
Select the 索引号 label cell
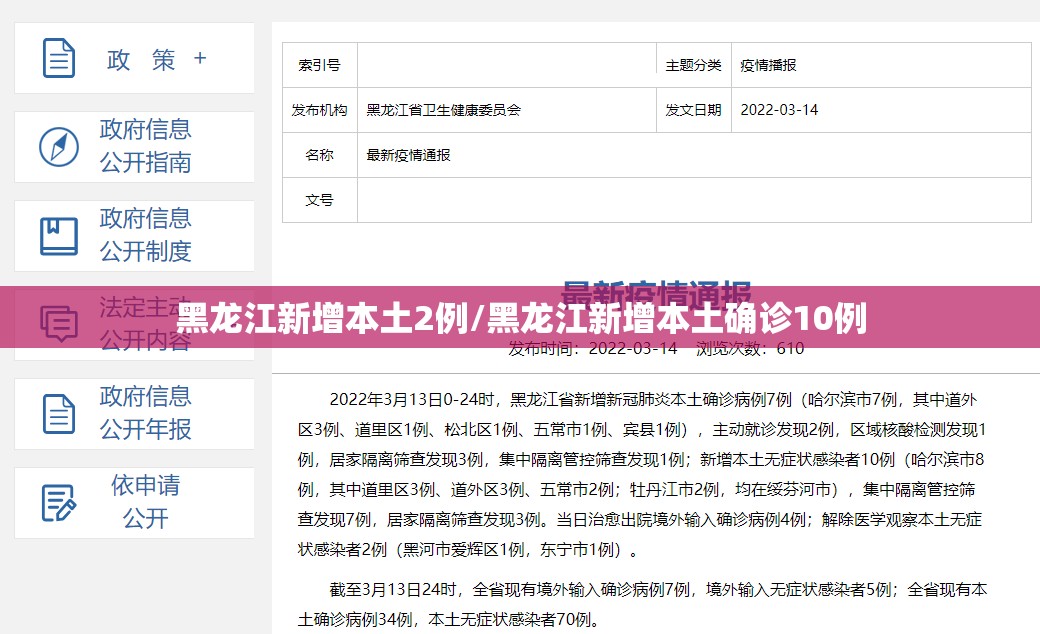320,65
